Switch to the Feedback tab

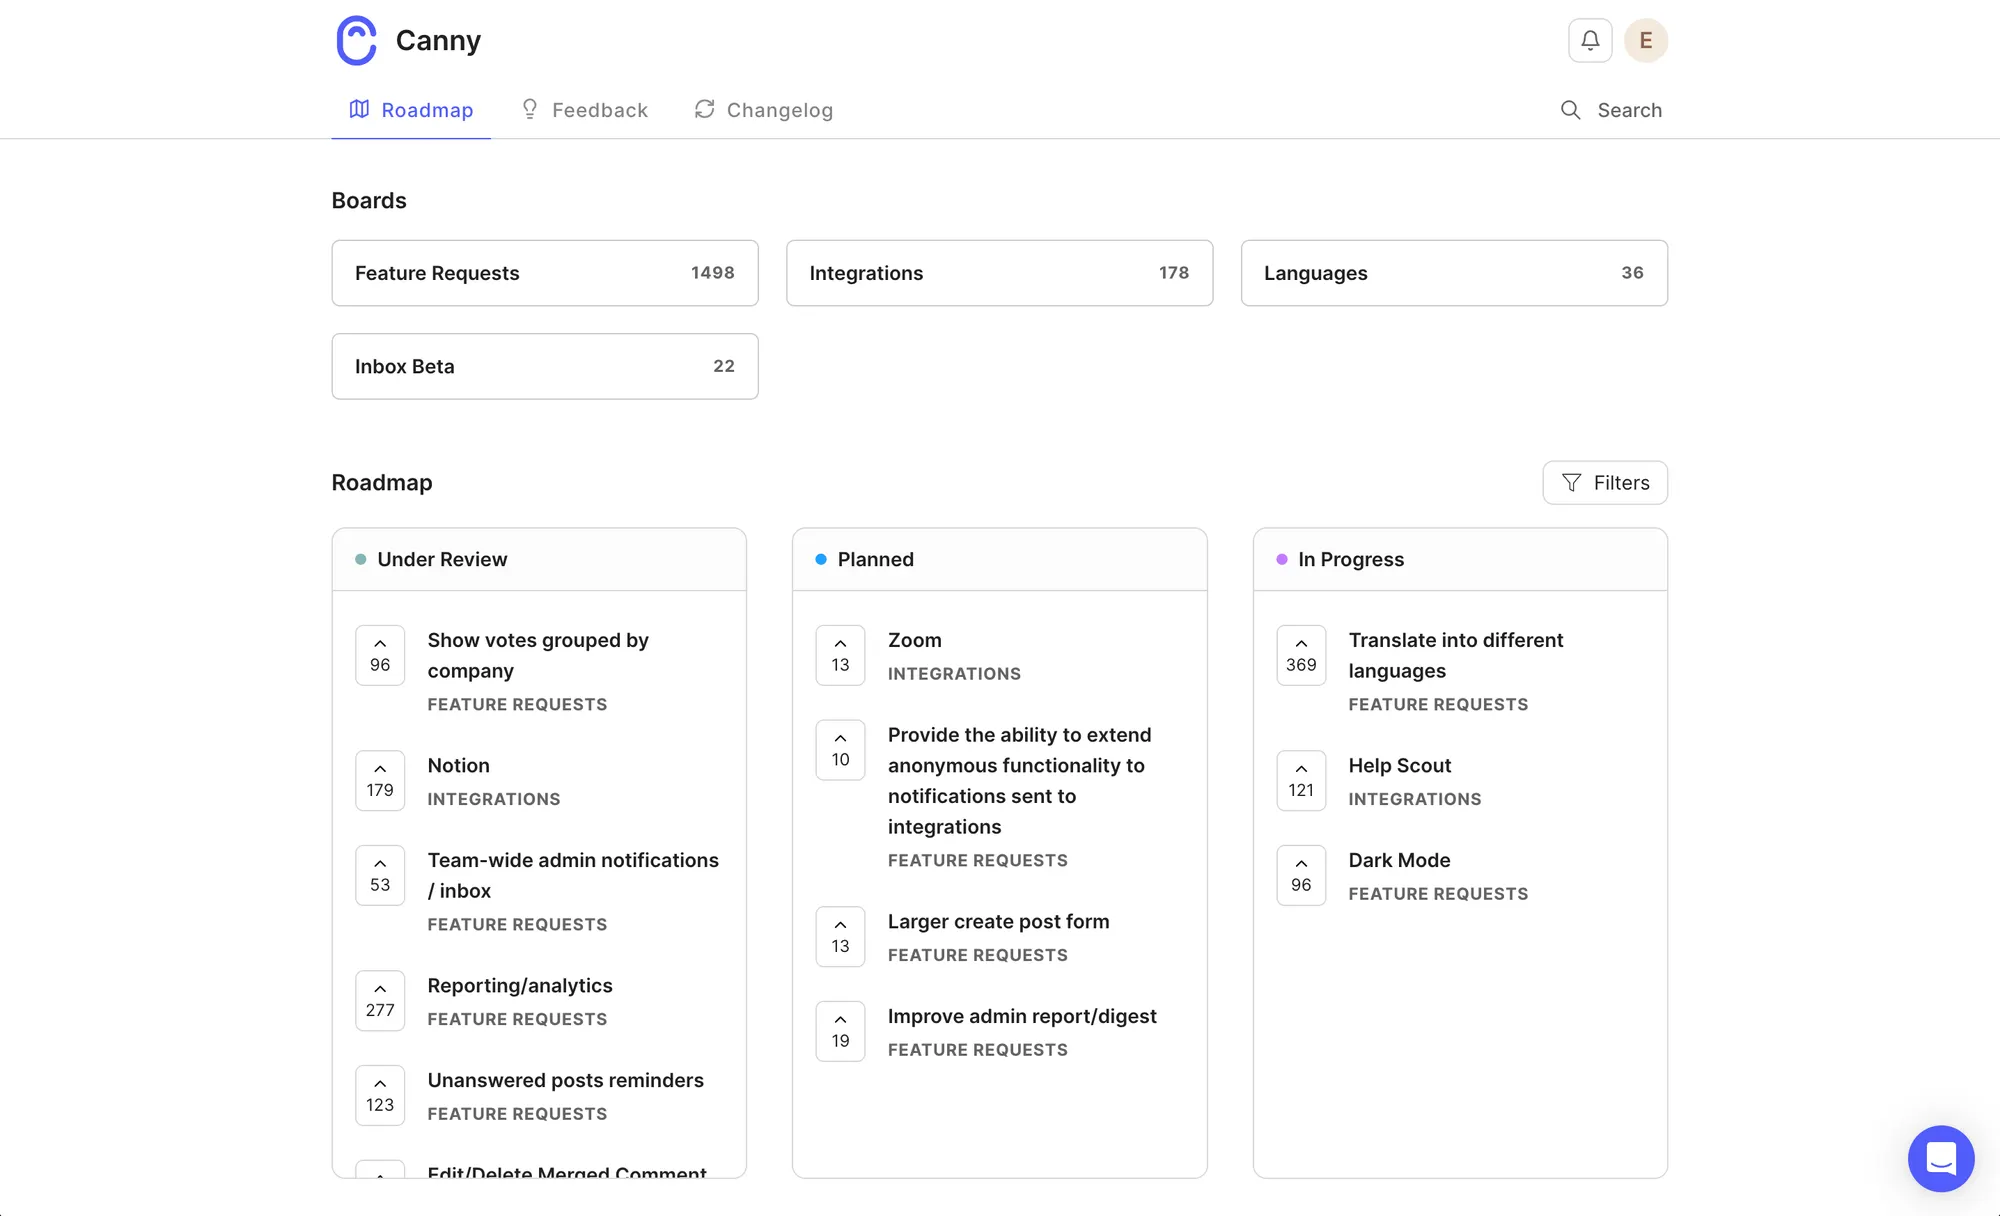tap(585, 110)
